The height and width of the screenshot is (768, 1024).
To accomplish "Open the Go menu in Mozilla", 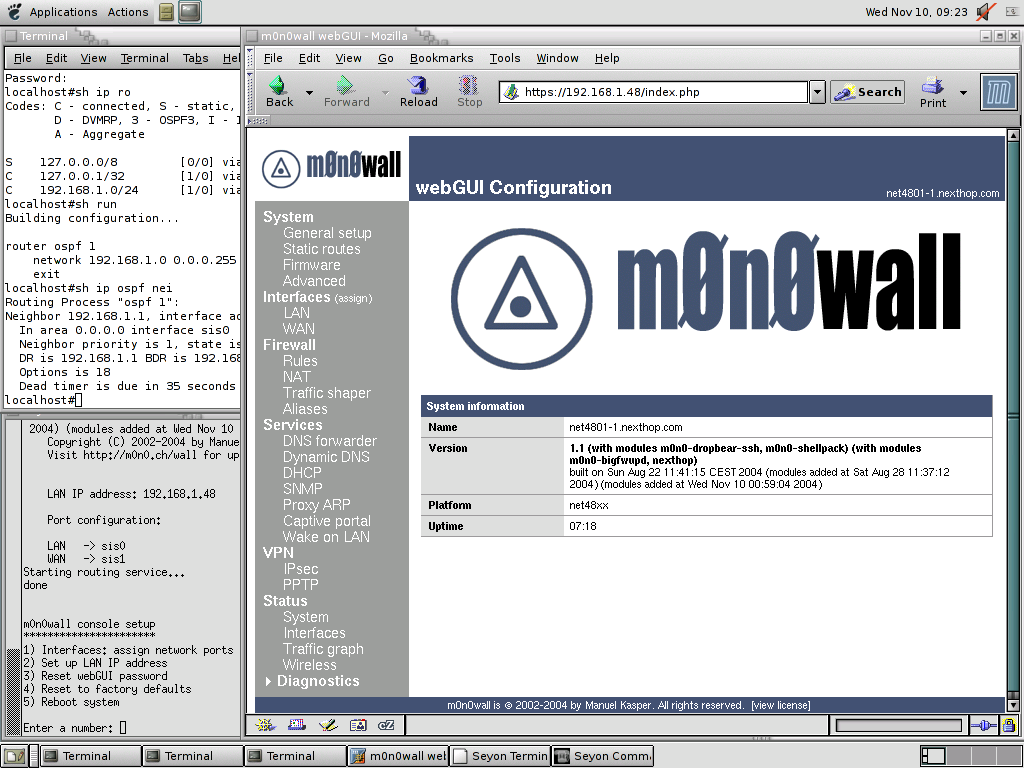I will [386, 58].
